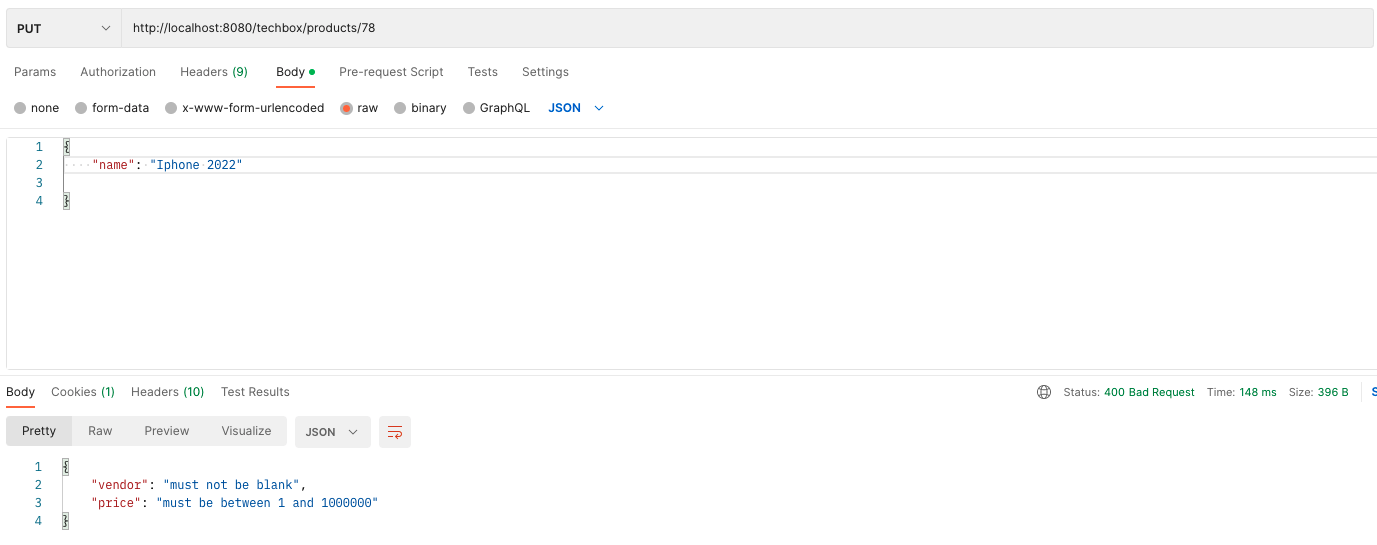Open the response Cookies (1) tab
The width and height of the screenshot is (1377, 545).
(83, 392)
